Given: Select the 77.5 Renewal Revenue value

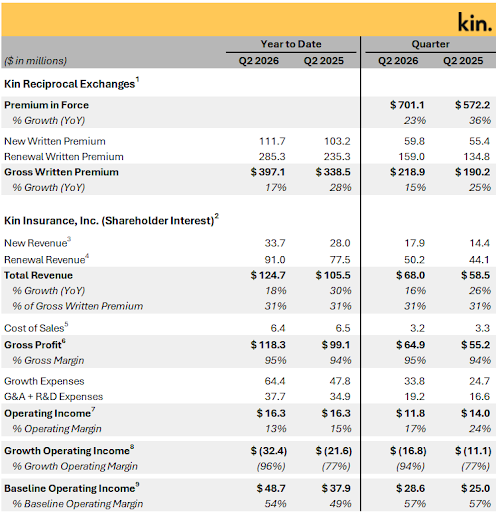Looking at the screenshot, I should pyautogui.click(x=340, y=260).
